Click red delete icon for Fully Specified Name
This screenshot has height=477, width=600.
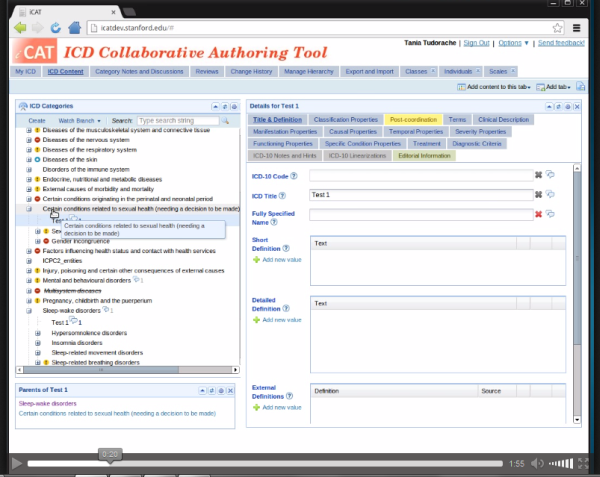point(538,214)
